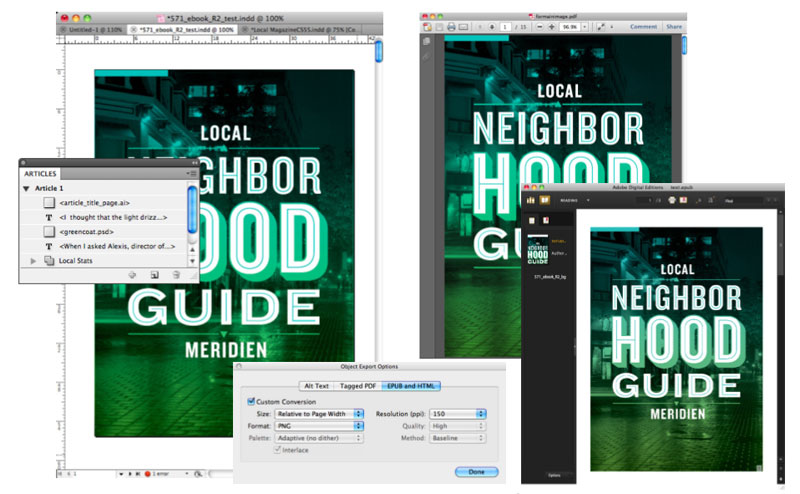800x494 pixels.
Task: Click the Articles panel tab
Action: 40,174
